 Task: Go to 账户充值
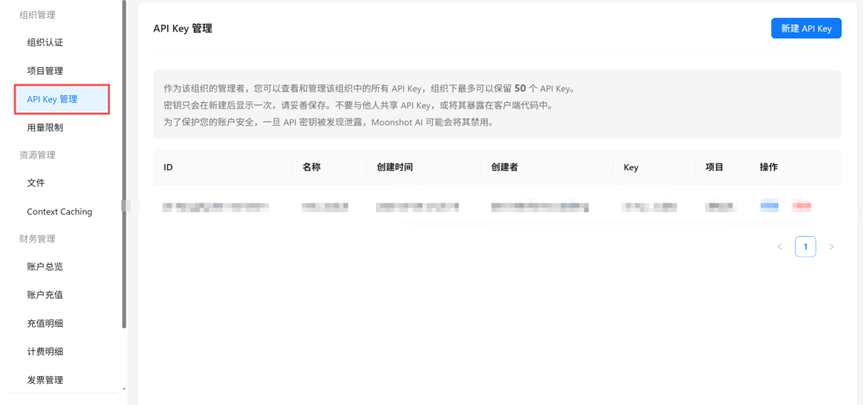click(45, 295)
